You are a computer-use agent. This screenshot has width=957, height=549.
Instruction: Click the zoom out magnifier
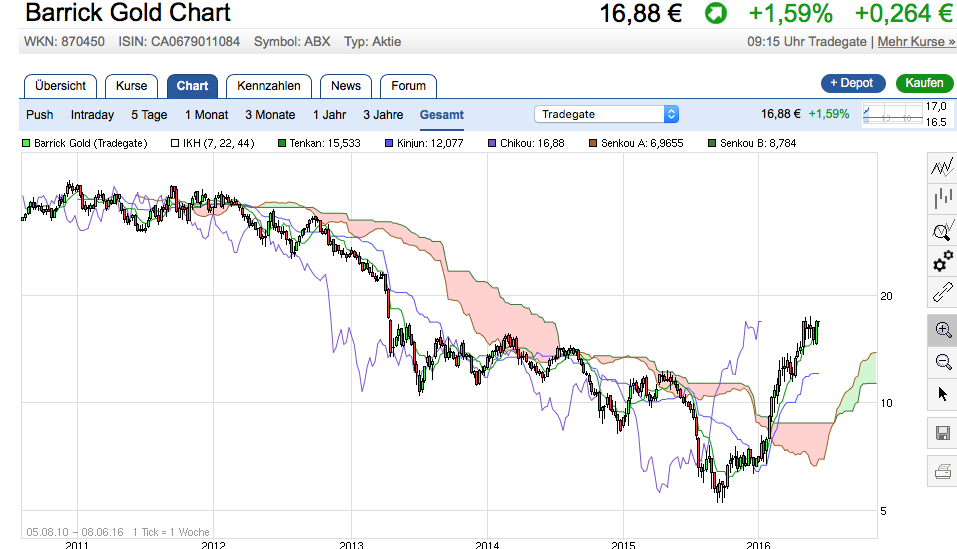941,361
